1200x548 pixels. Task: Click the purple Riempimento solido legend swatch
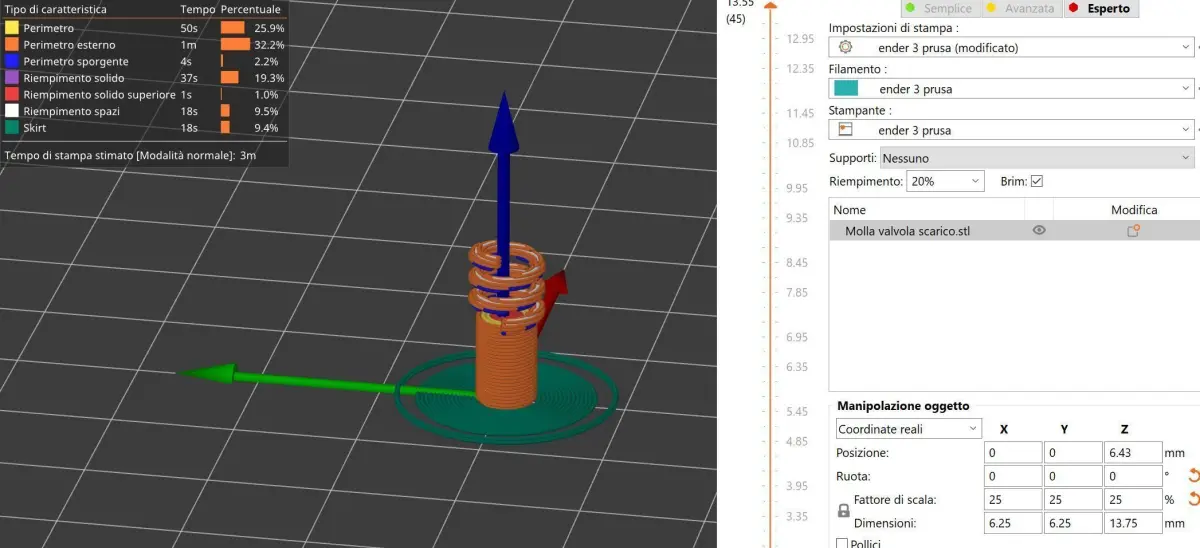11,78
